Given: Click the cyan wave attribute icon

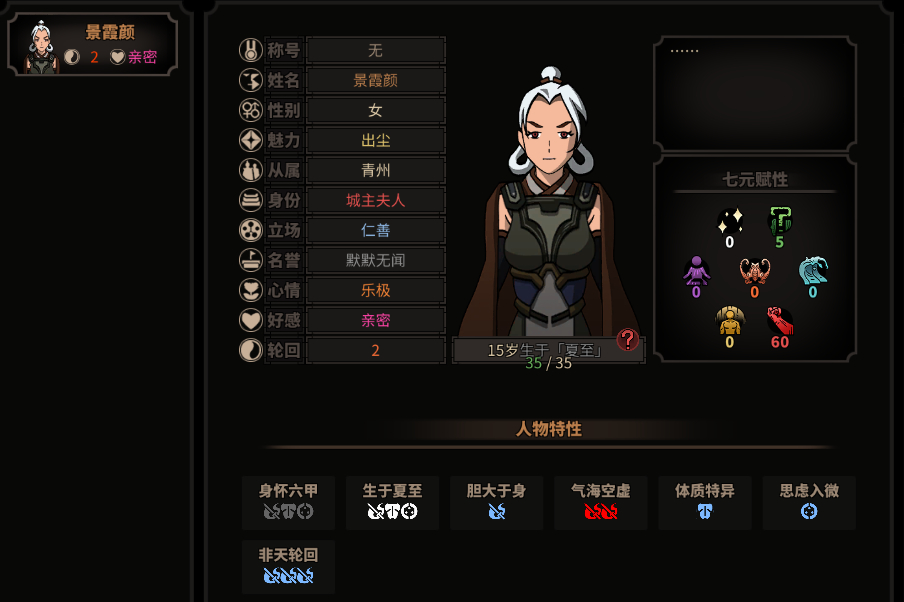Looking at the screenshot, I should tap(813, 271).
